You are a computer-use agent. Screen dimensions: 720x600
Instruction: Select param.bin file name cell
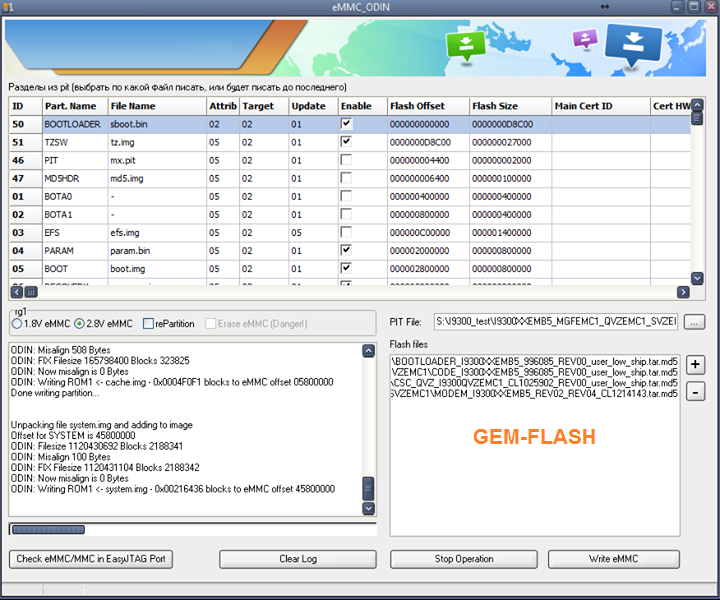[157, 251]
